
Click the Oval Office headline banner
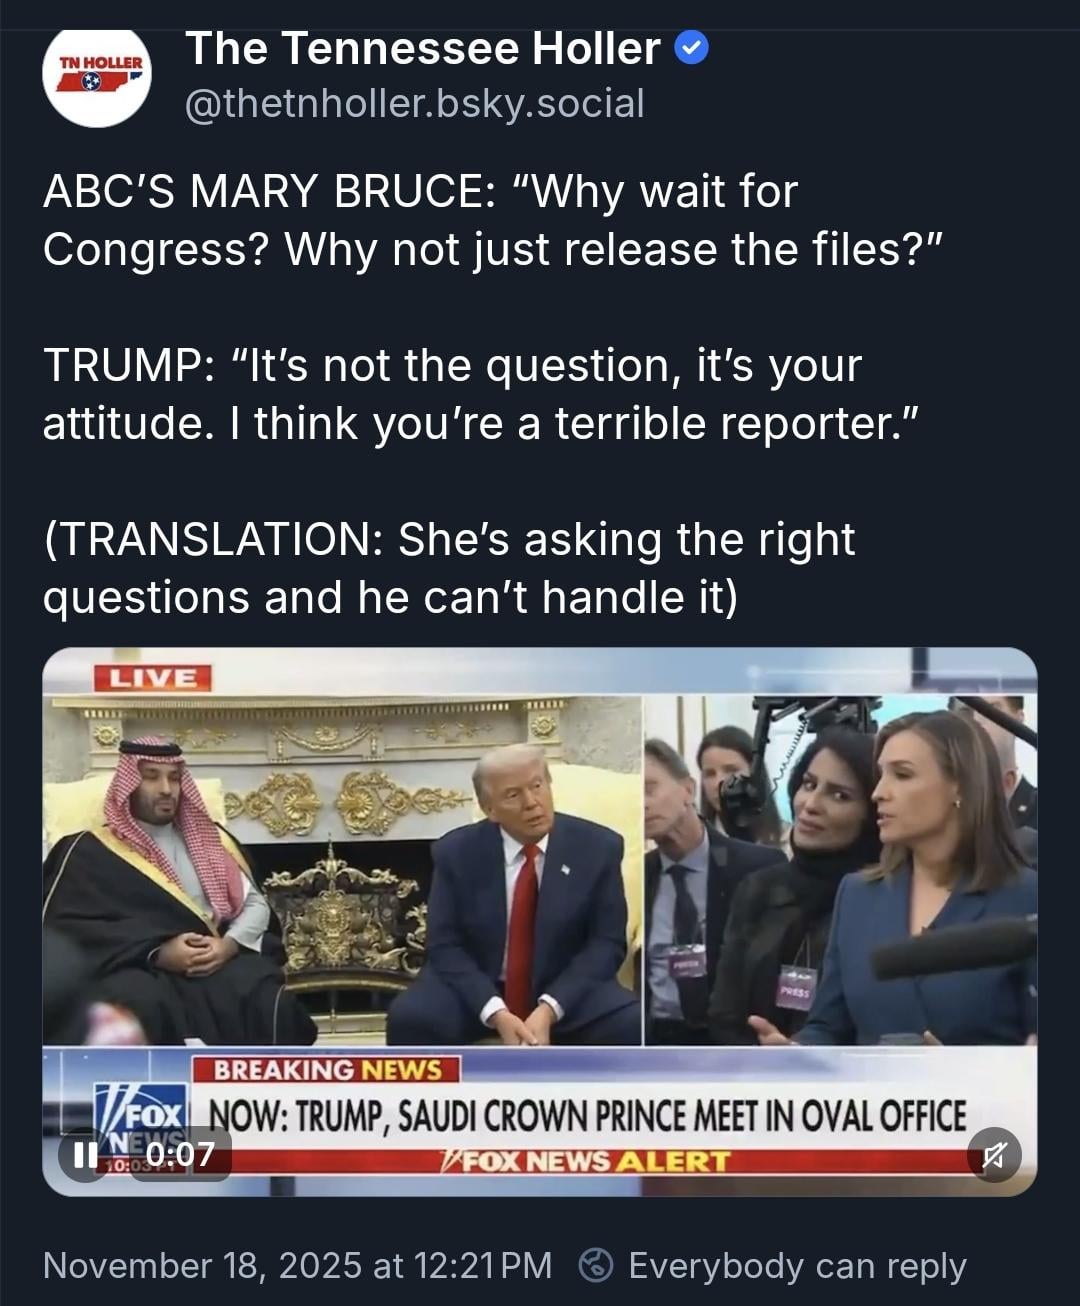[x=587, y=1115]
